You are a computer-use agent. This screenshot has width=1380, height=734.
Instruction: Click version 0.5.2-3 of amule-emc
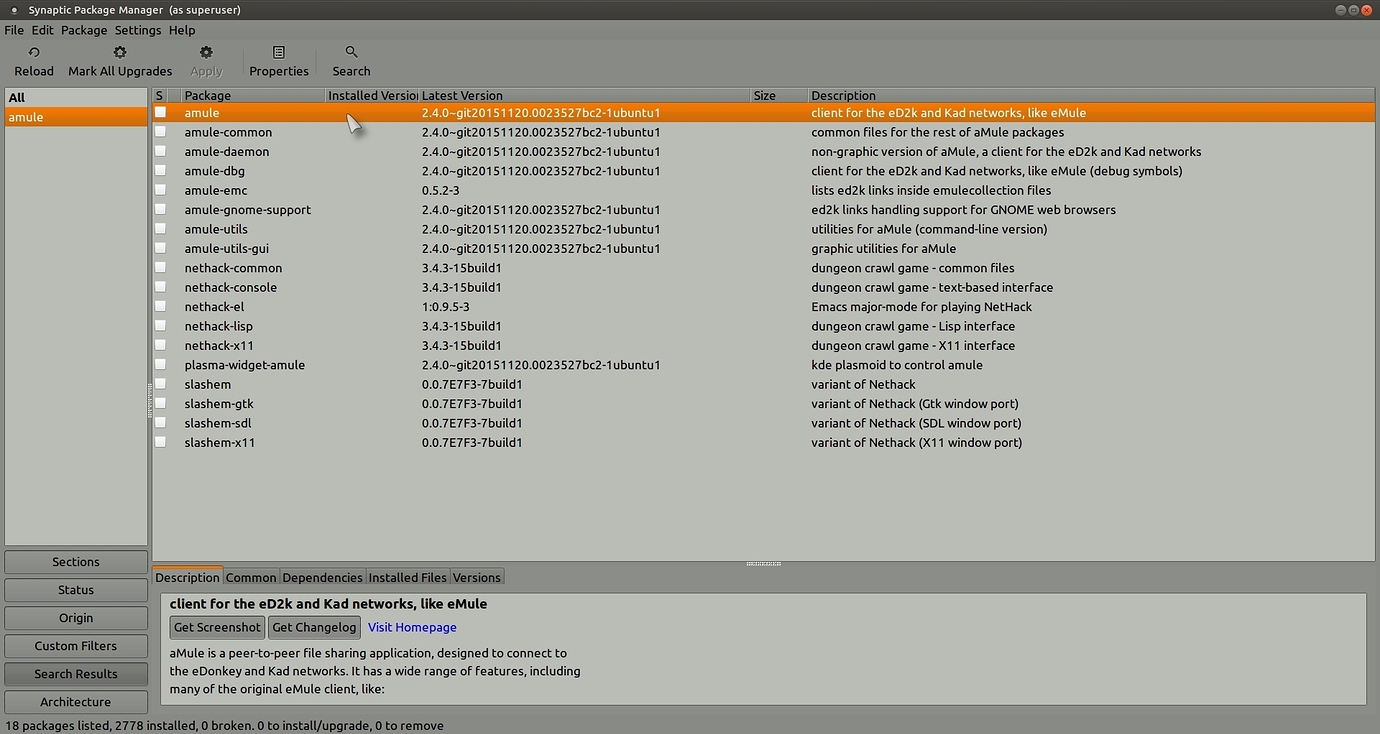[x=441, y=190]
